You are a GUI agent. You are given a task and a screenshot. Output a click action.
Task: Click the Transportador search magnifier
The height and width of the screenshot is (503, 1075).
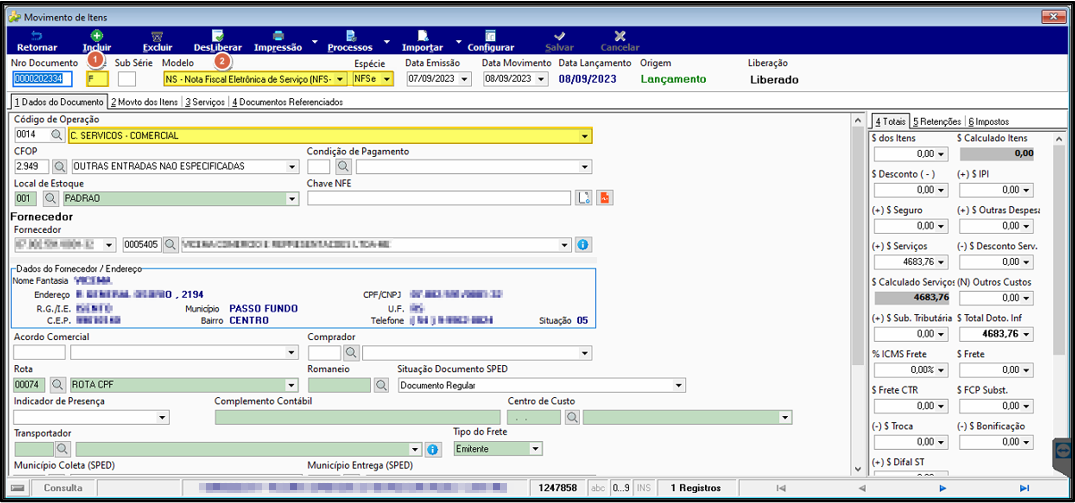tap(63, 450)
